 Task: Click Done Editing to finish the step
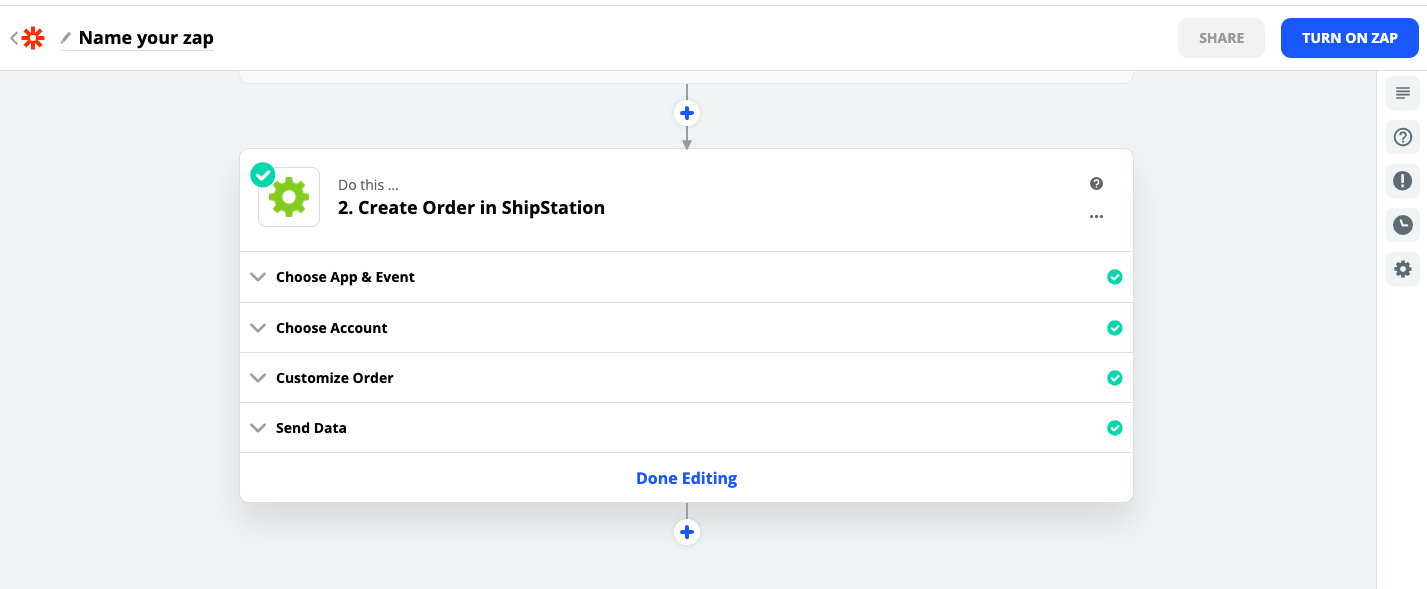(x=687, y=478)
